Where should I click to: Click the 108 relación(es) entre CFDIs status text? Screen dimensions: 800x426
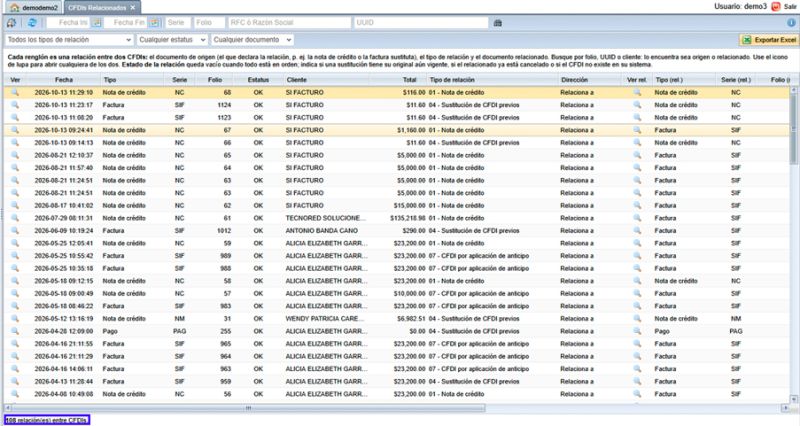46,420
